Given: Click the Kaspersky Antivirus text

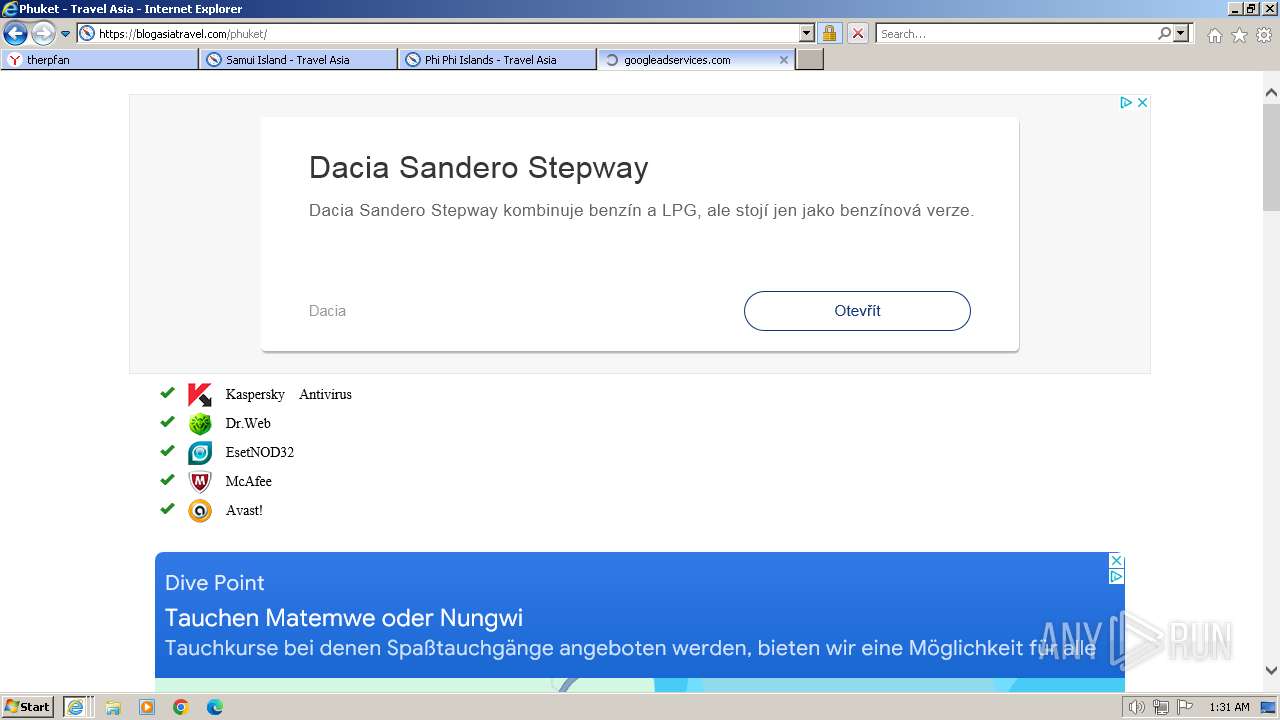Looking at the screenshot, I should [289, 395].
